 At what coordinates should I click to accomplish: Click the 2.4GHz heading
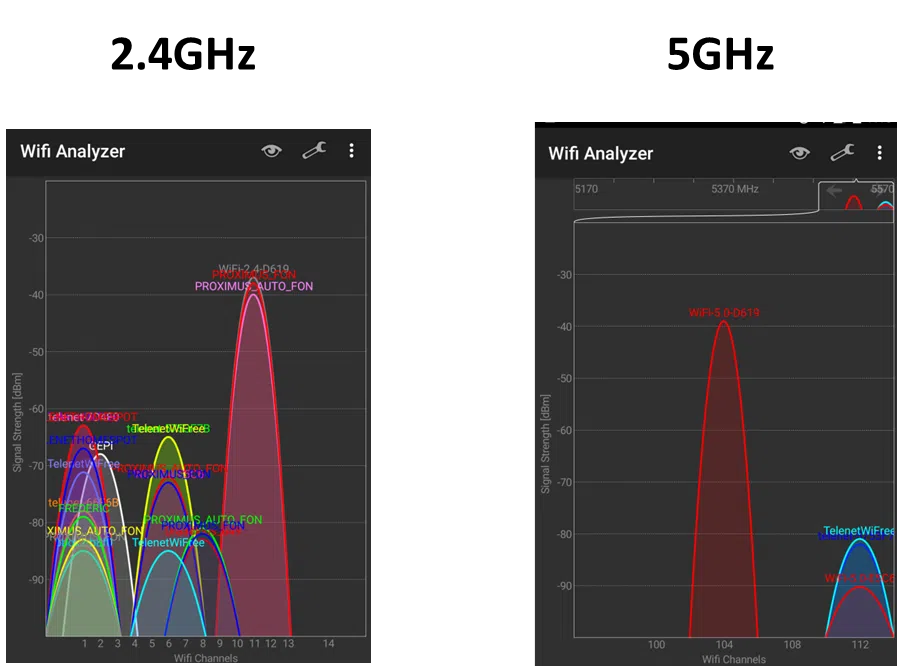point(183,54)
